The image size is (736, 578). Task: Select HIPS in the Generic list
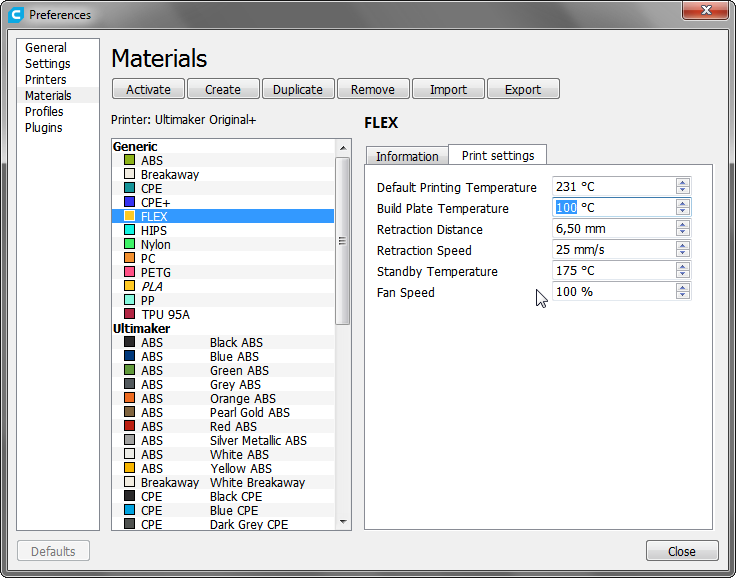coord(223,230)
